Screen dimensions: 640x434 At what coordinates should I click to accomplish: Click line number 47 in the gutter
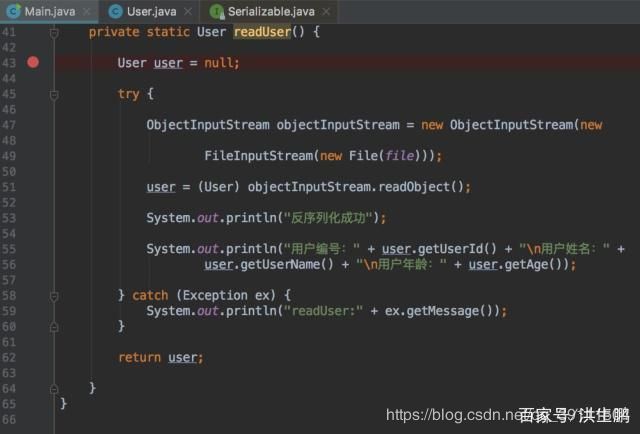(x=9, y=125)
